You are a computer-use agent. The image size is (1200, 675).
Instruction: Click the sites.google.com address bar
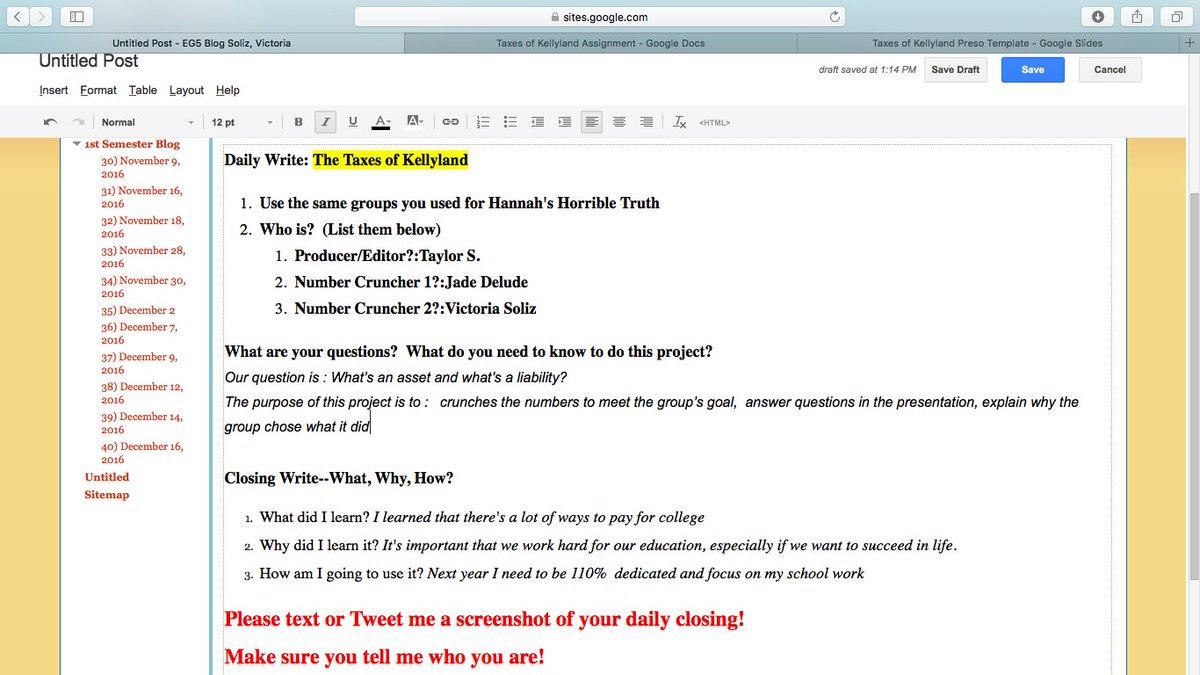point(600,17)
